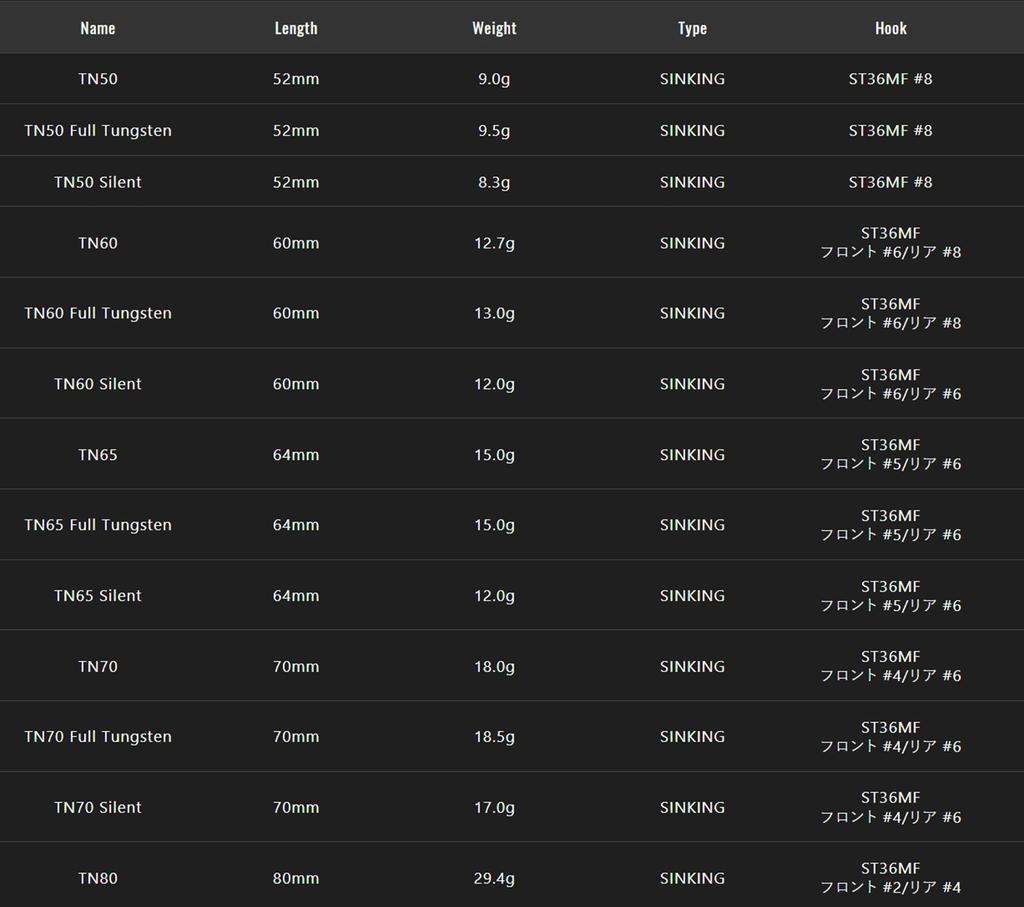
Task: Click the Length column header
Action: [296, 28]
